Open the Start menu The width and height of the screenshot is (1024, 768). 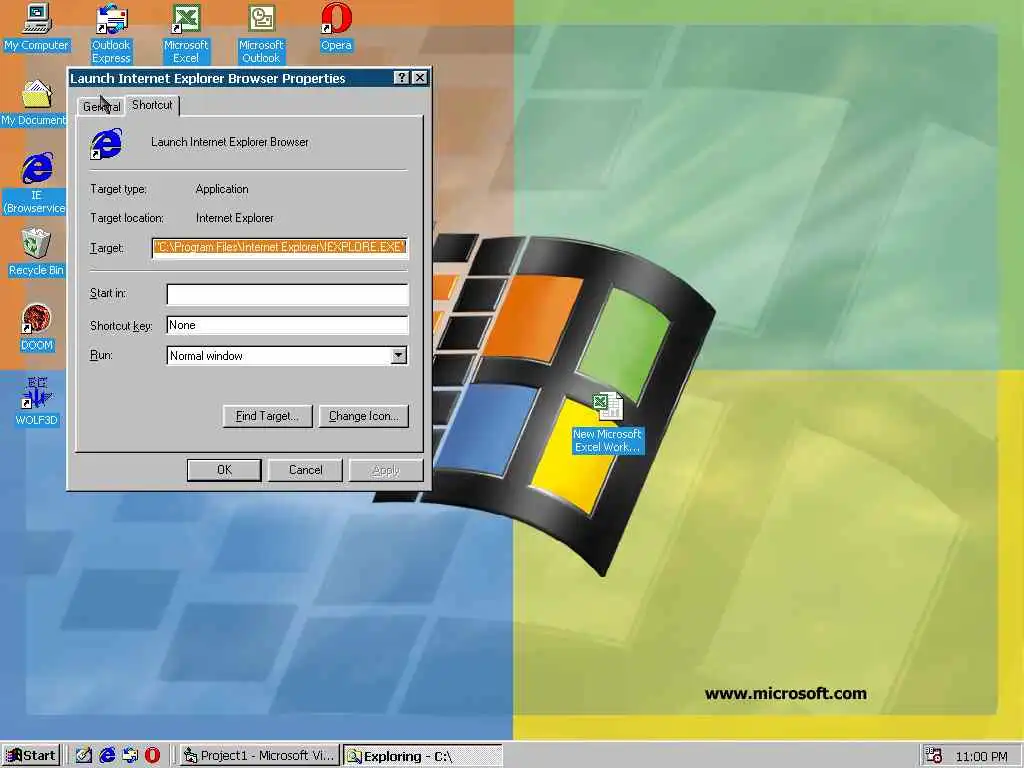tap(31, 756)
